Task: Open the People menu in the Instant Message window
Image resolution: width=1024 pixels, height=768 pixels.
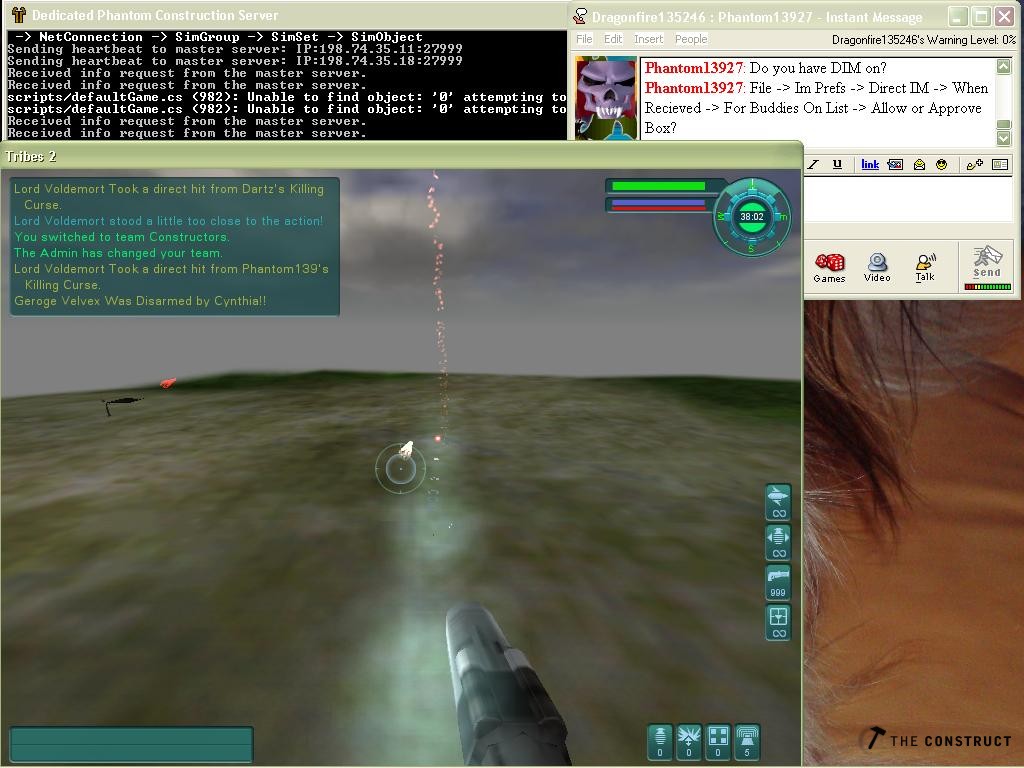Action: (x=691, y=39)
